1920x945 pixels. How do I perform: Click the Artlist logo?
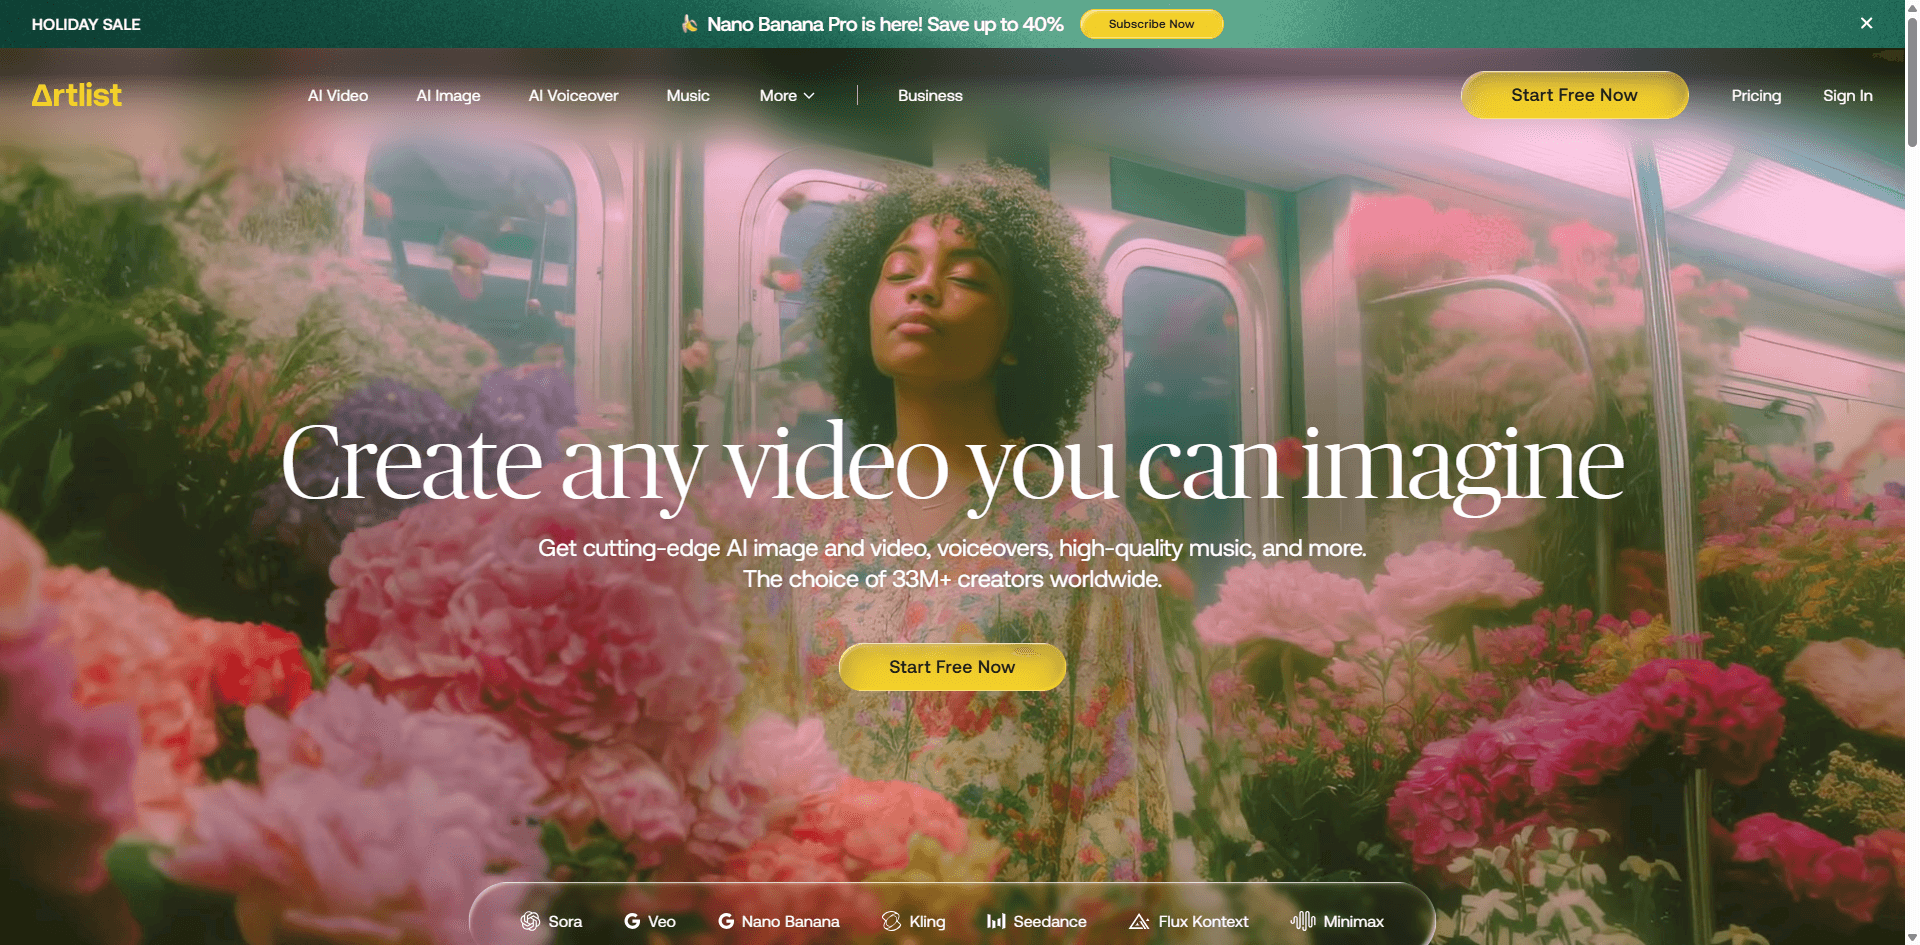pos(77,95)
